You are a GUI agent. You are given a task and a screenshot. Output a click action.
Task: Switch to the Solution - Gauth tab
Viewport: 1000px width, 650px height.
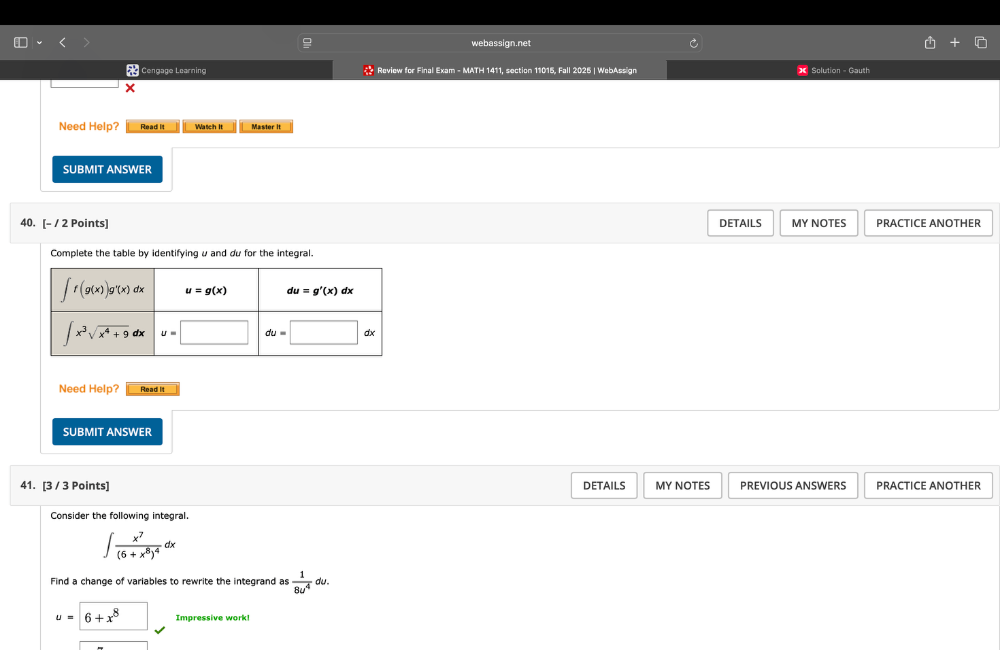pos(833,70)
